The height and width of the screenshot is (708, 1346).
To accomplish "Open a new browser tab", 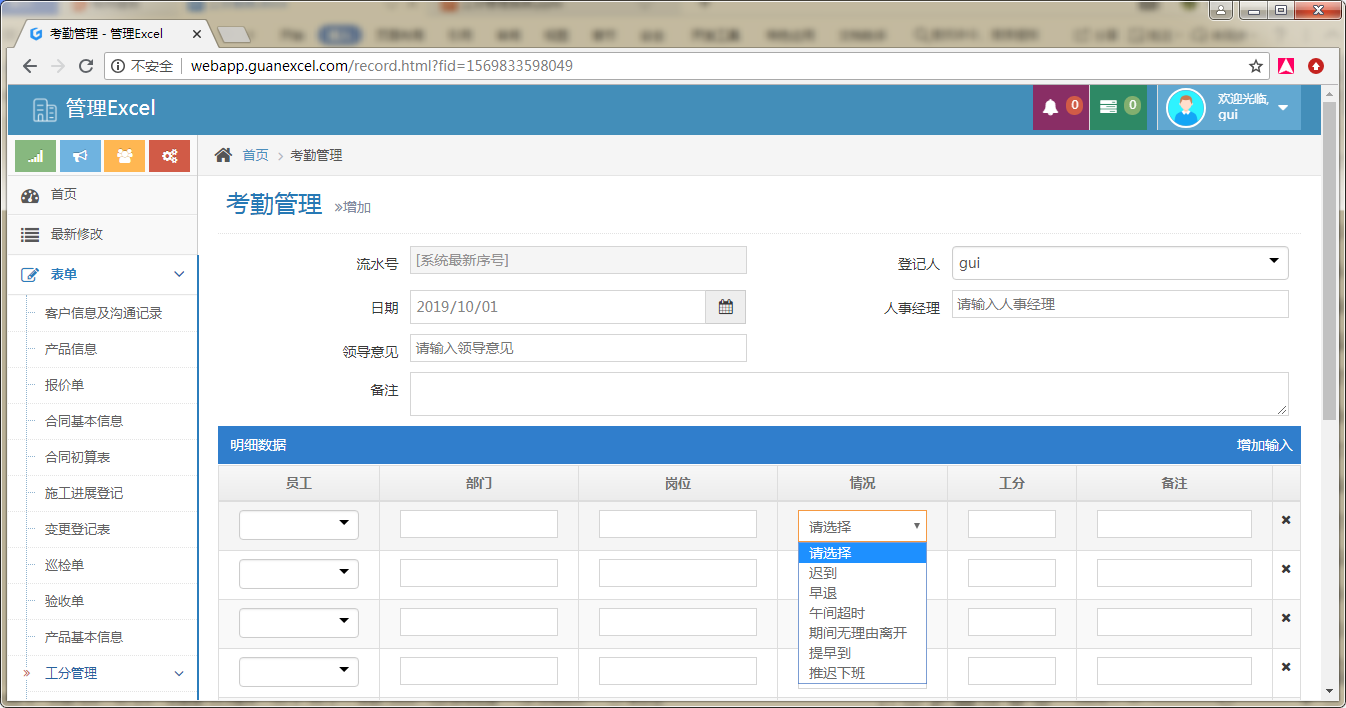I will click(234, 35).
